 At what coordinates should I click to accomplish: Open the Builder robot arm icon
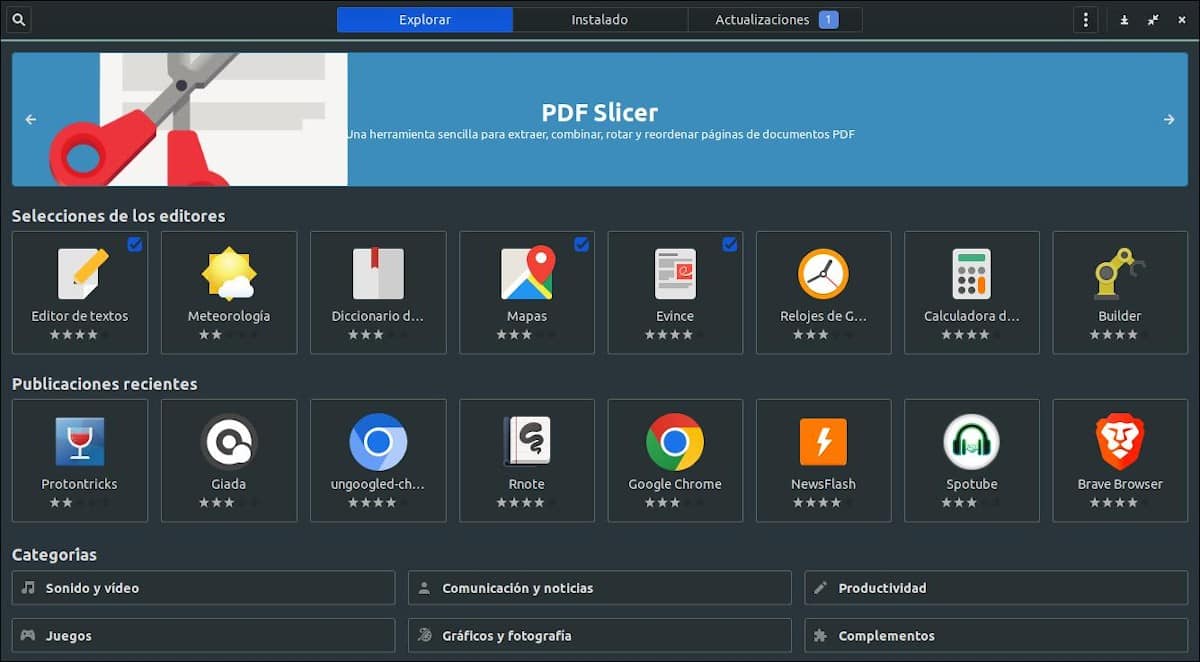click(1120, 273)
